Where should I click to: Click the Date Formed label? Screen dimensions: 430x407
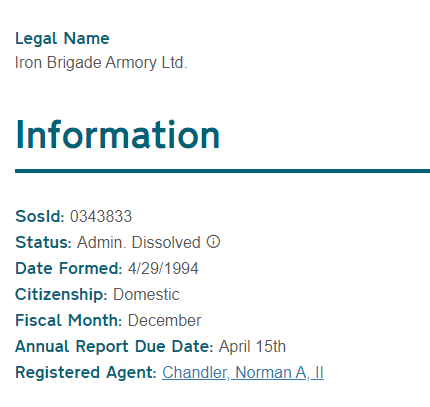click(x=69, y=268)
